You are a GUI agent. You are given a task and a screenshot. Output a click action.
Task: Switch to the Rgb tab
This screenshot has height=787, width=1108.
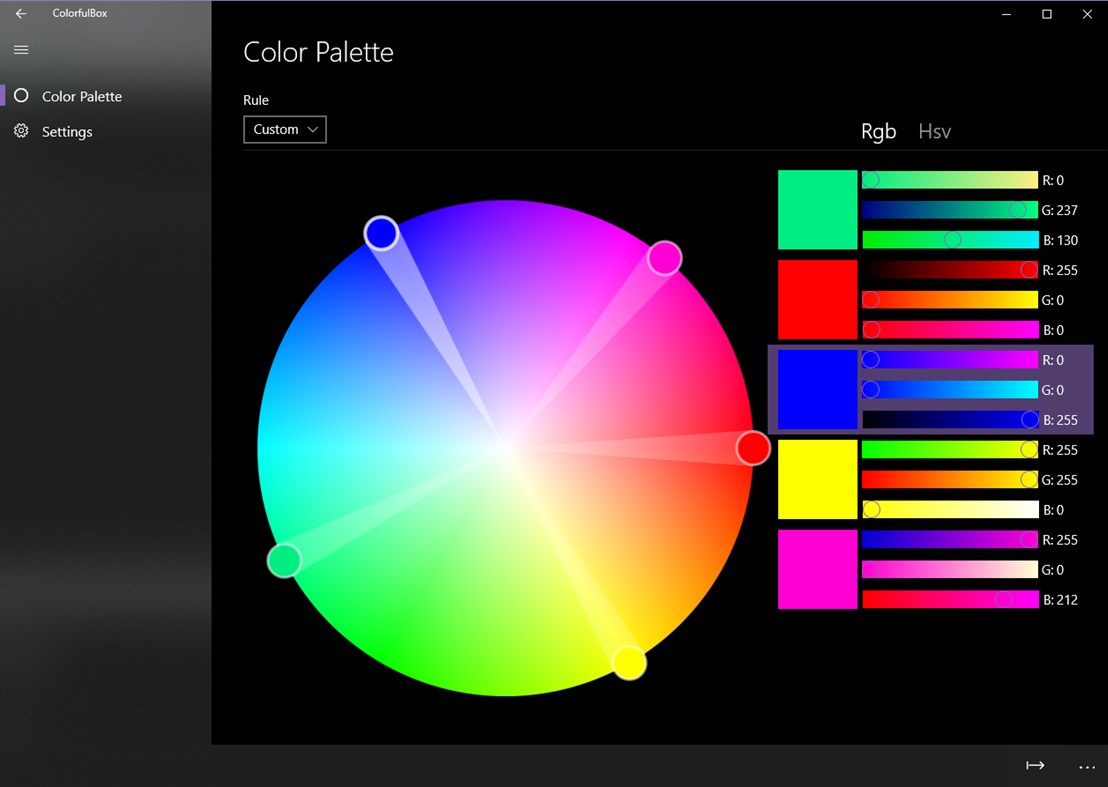pyautogui.click(x=879, y=131)
